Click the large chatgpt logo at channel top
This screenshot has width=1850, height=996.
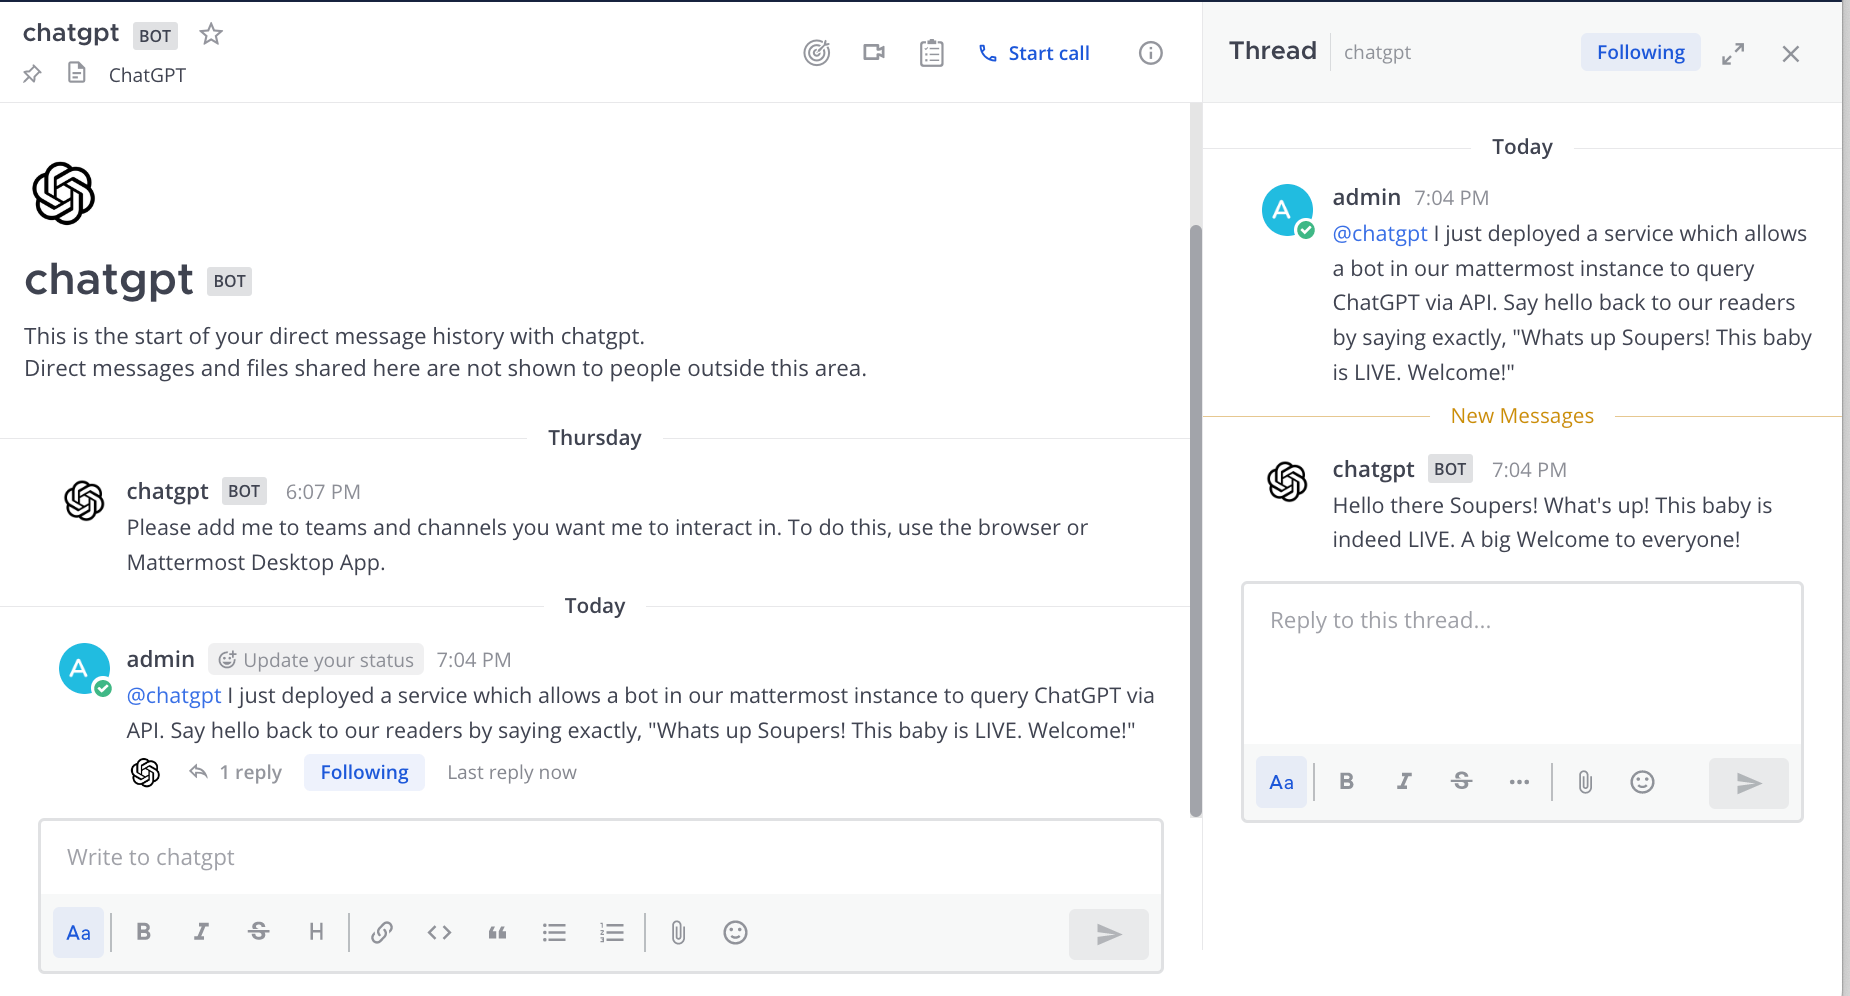tap(64, 193)
